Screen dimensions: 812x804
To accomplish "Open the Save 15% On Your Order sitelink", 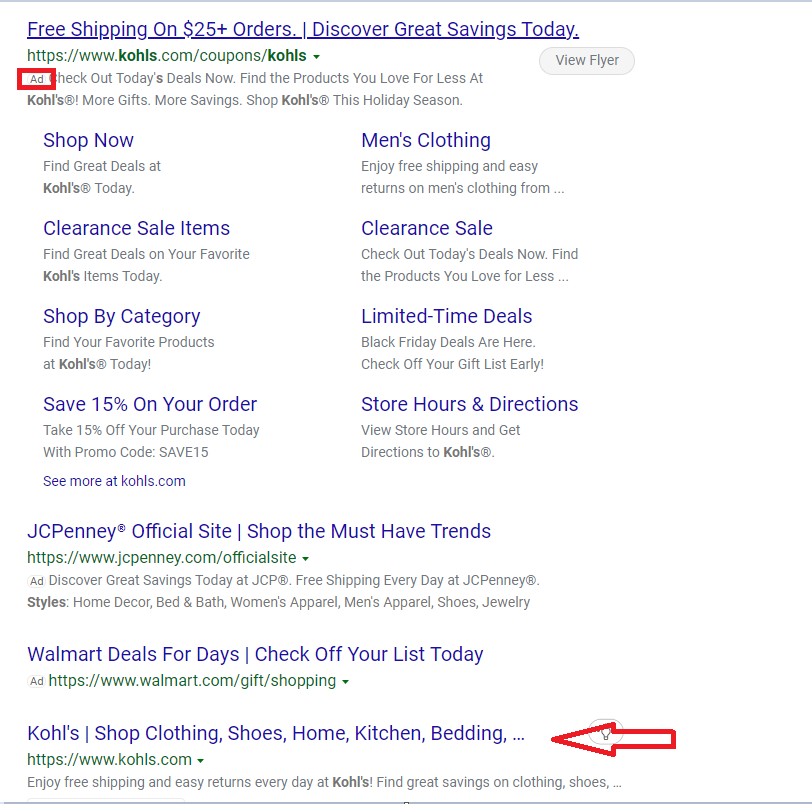I will pyautogui.click(x=150, y=404).
